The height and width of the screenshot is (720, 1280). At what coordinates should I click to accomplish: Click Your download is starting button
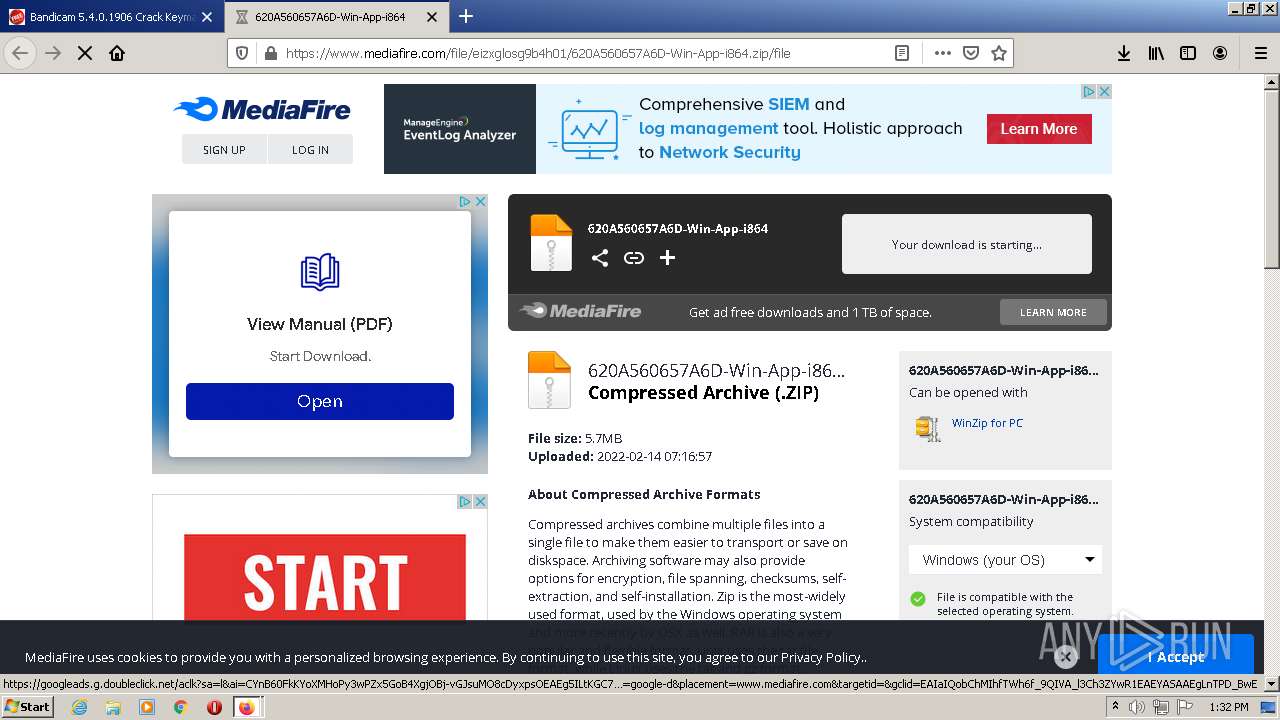[967, 244]
